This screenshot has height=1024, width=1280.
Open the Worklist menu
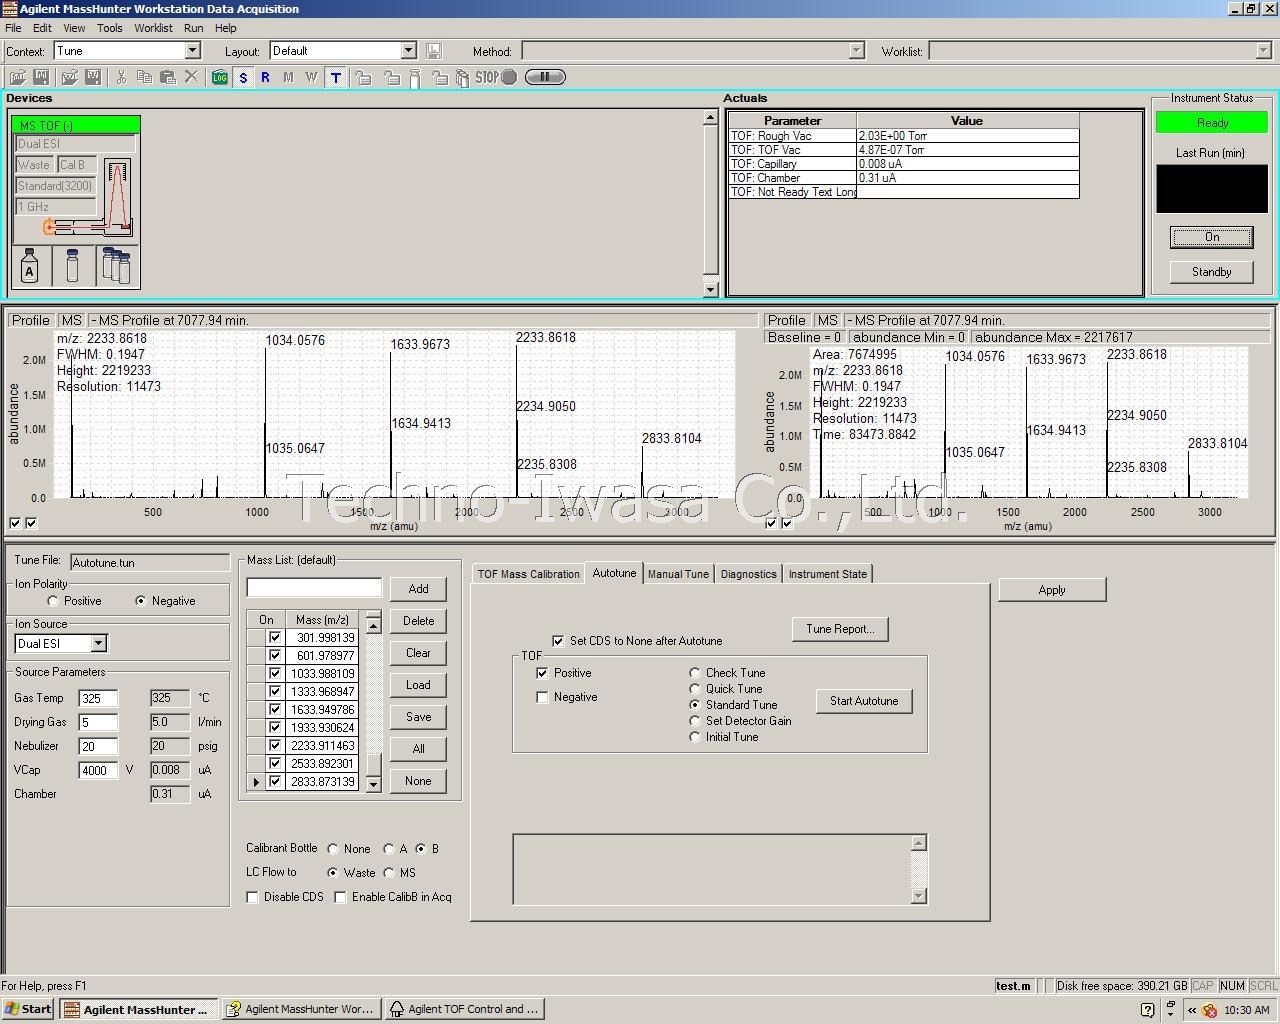(x=153, y=28)
